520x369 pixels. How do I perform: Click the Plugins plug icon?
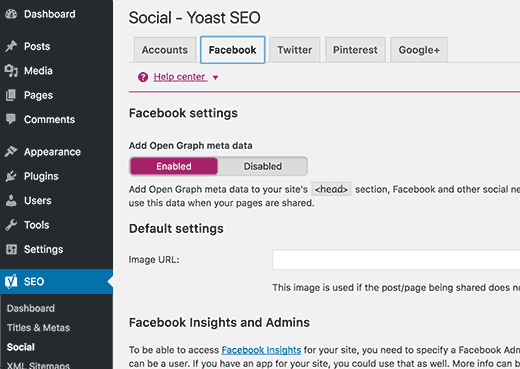11,176
